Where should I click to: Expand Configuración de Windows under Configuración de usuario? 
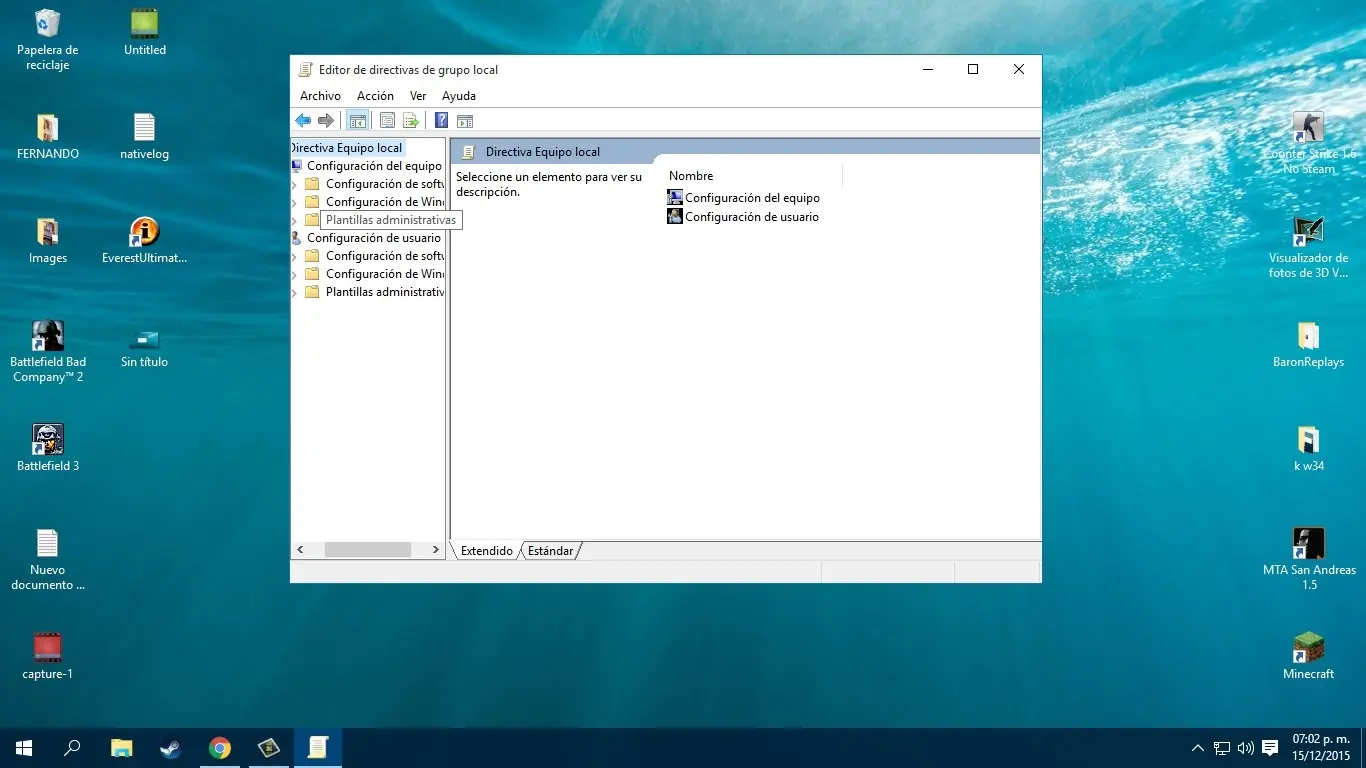click(295, 274)
